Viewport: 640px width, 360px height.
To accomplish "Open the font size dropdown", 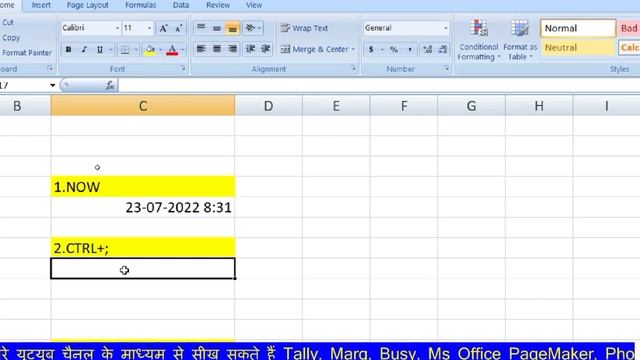I will (149, 28).
